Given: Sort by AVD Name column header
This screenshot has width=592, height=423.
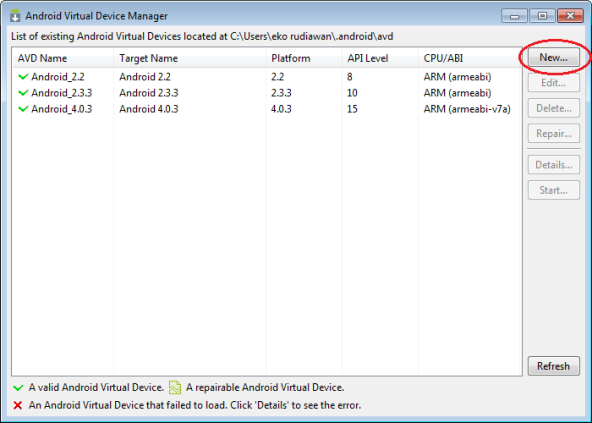Looking at the screenshot, I should click(x=63, y=58).
